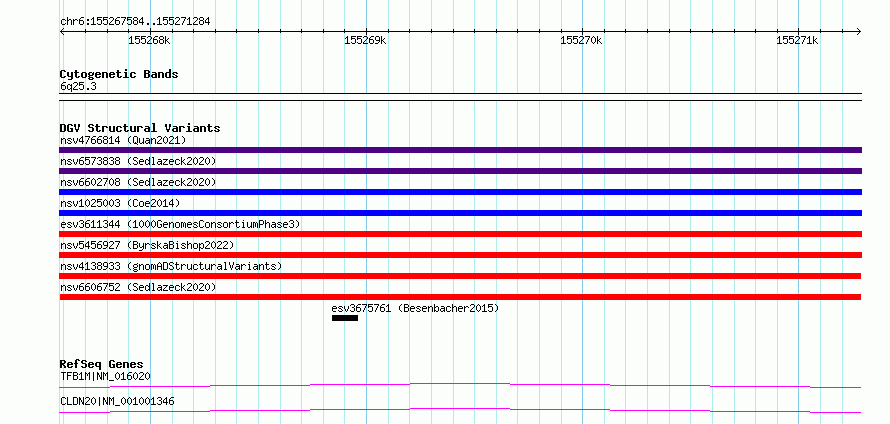This screenshot has width=890, height=424.
Task: Click the nsv4766814 (Quan2021) variant bar
Action: coord(460,150)
